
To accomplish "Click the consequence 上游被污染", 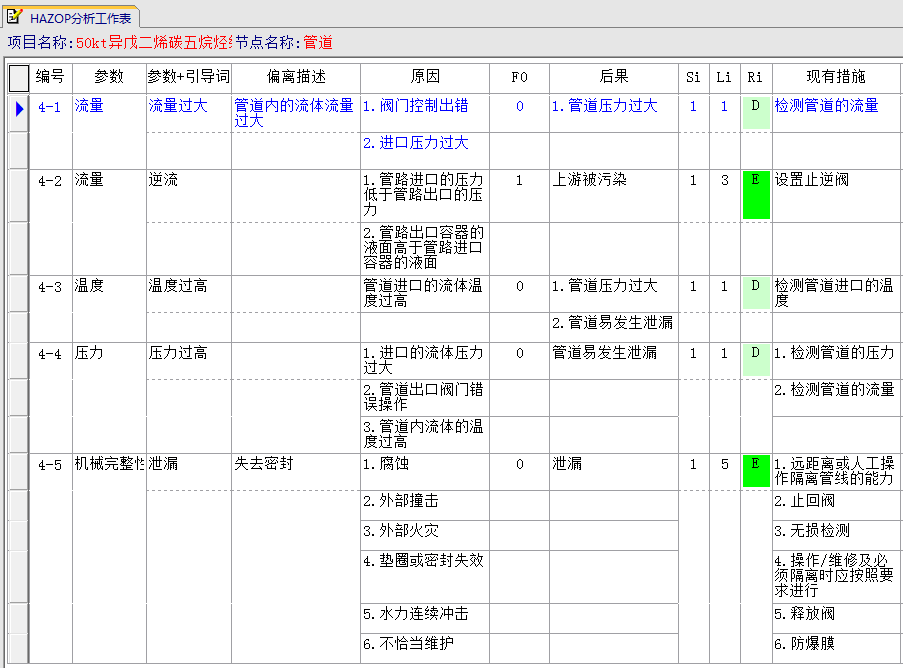I will [x=614, y=195].
